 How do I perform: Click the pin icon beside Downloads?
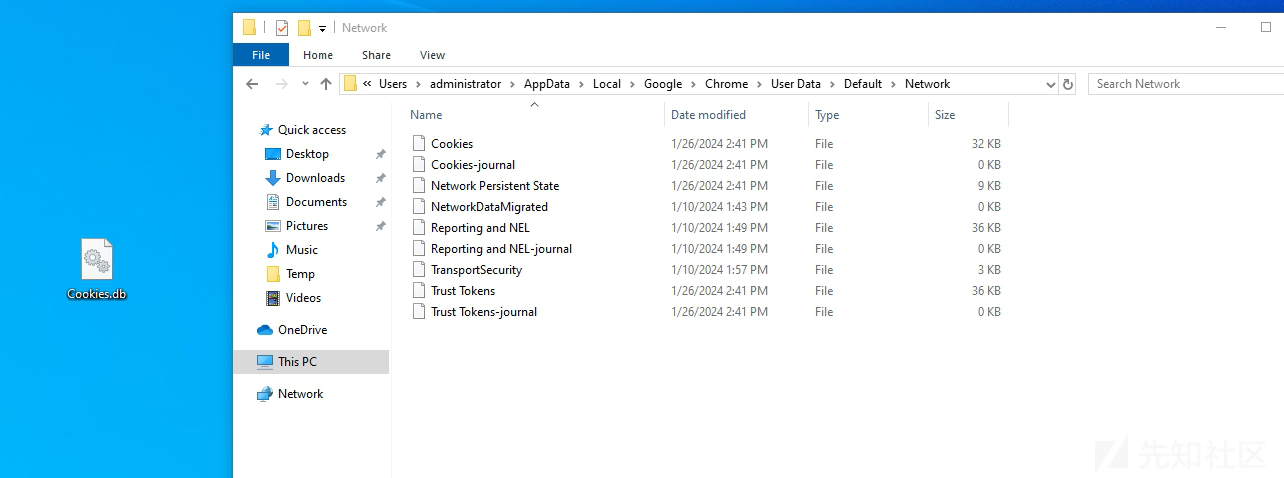tap(380, 178)
